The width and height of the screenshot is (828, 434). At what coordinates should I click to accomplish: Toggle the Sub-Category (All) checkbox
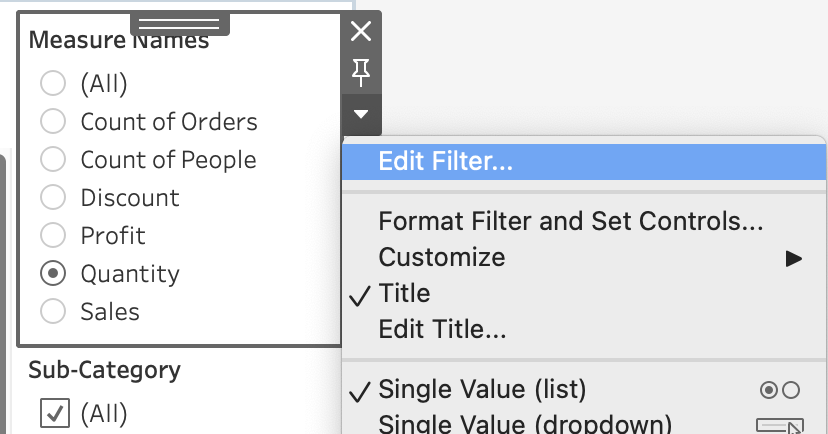point(53,413)
